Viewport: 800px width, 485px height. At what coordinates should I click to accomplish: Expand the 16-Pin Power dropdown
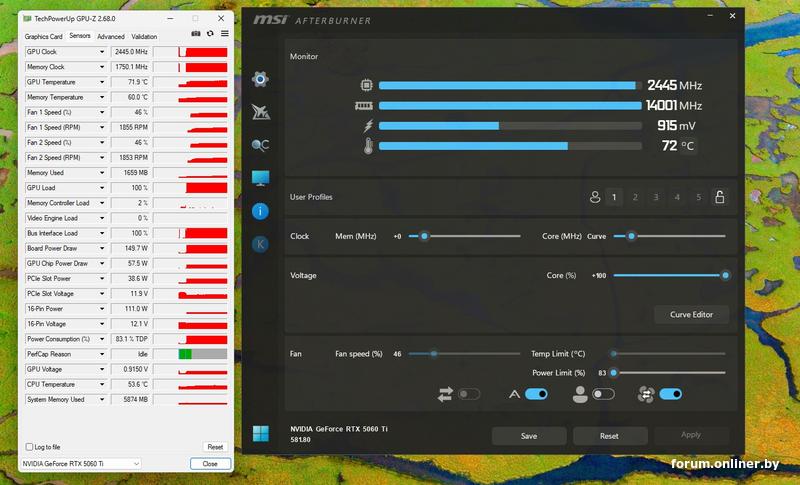coord(102,309)
